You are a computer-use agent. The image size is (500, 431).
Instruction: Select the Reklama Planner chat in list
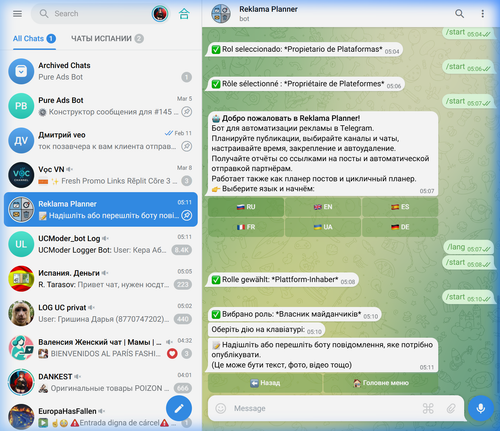(101, 209)
